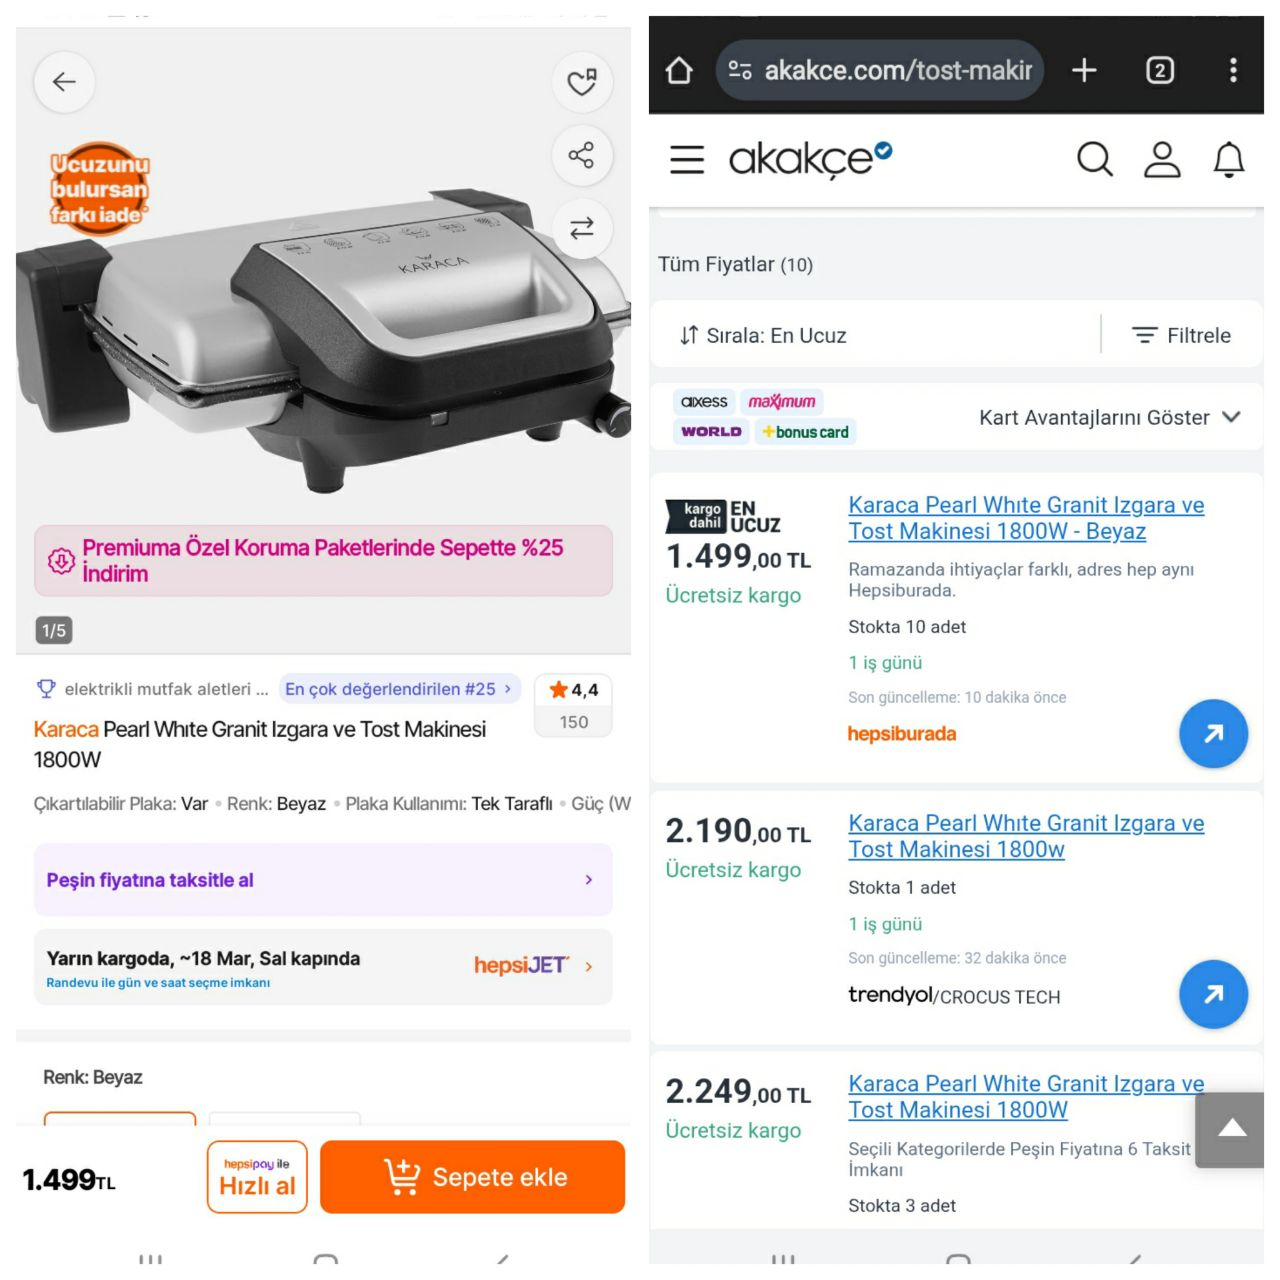Open akakçe hamburger menu
Viewport: 1280px width, 1280px height.
[687, 159]
